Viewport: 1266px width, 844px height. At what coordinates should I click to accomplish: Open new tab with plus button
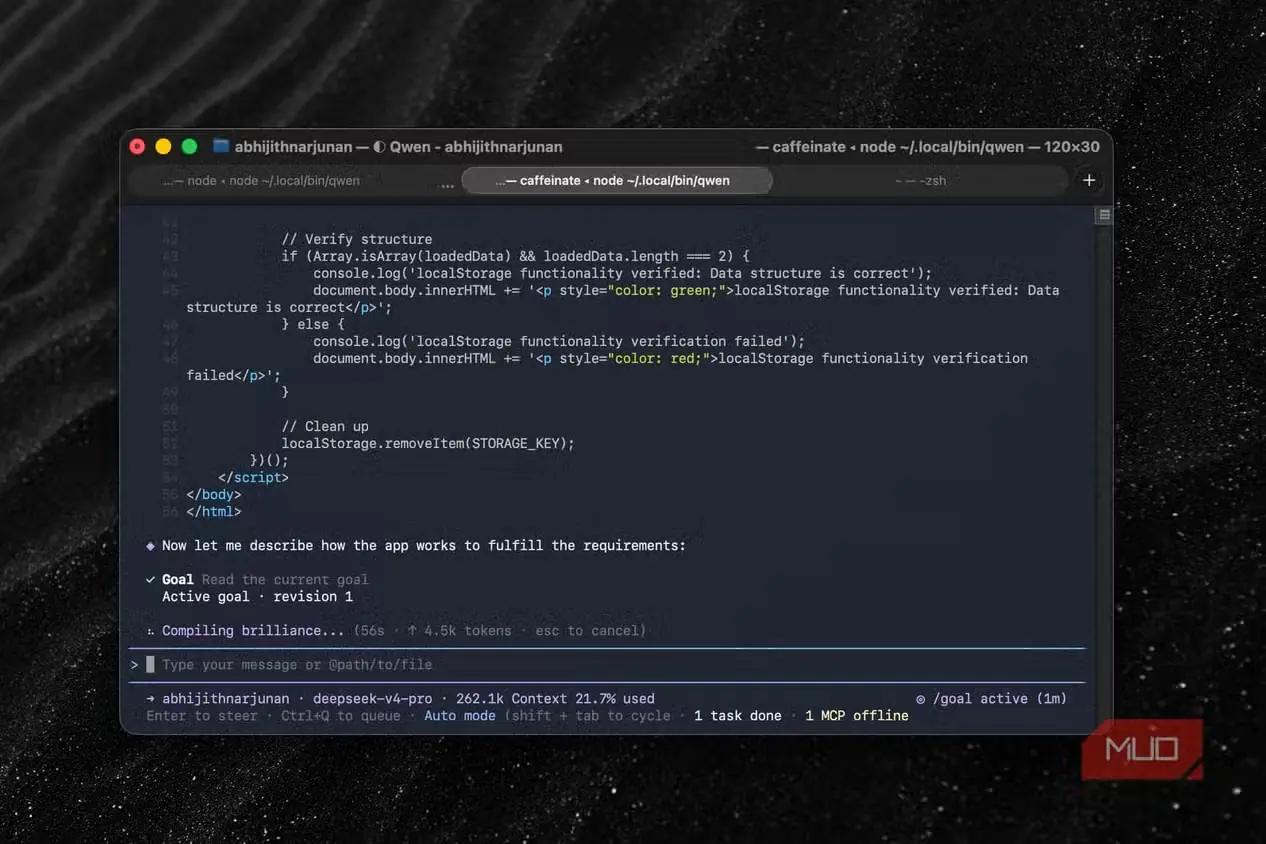1089,181
